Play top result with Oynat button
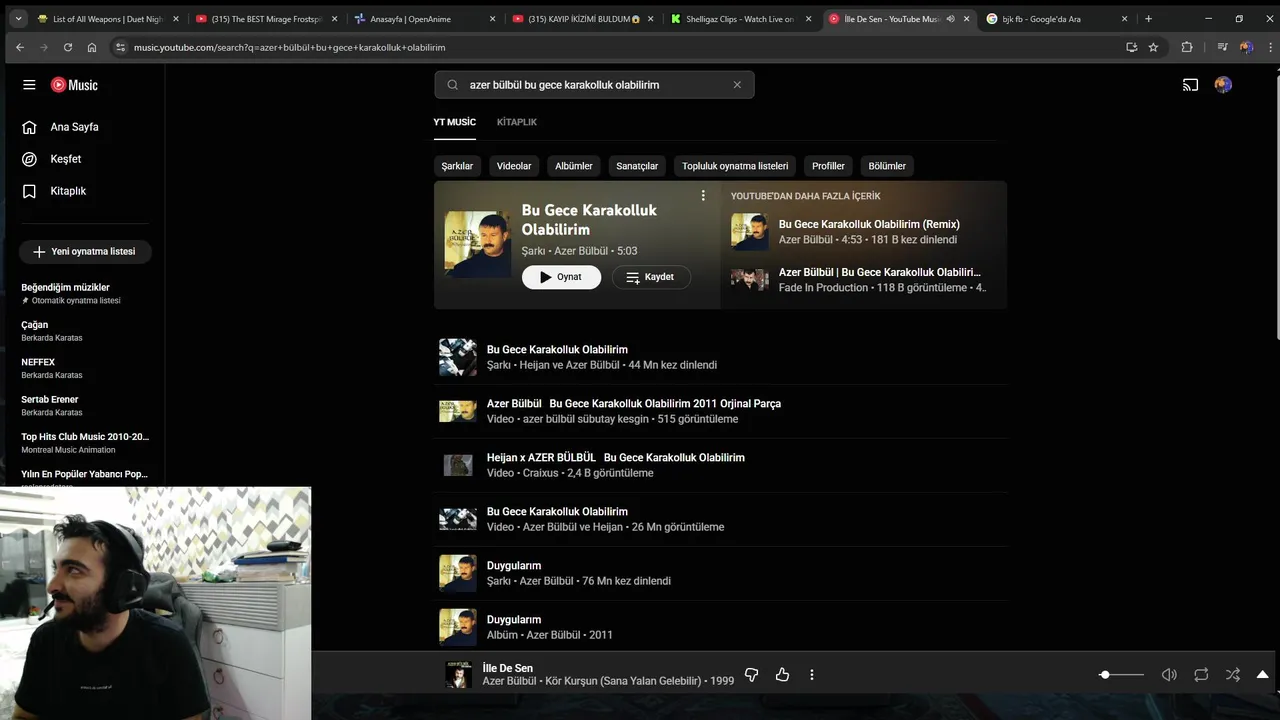Screen dimensions: 1280x720 (x=561, y=277)
